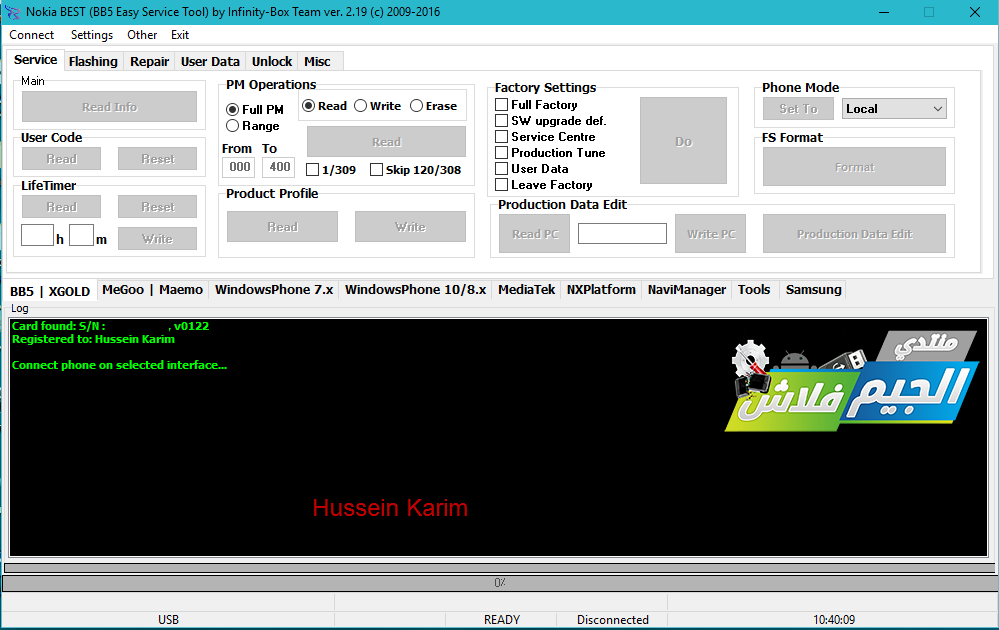Image resolution: width=999 pixels, height=630 pixels.
Task: Enable the SW upgrade def. checkbox
Action: [501, 120]
